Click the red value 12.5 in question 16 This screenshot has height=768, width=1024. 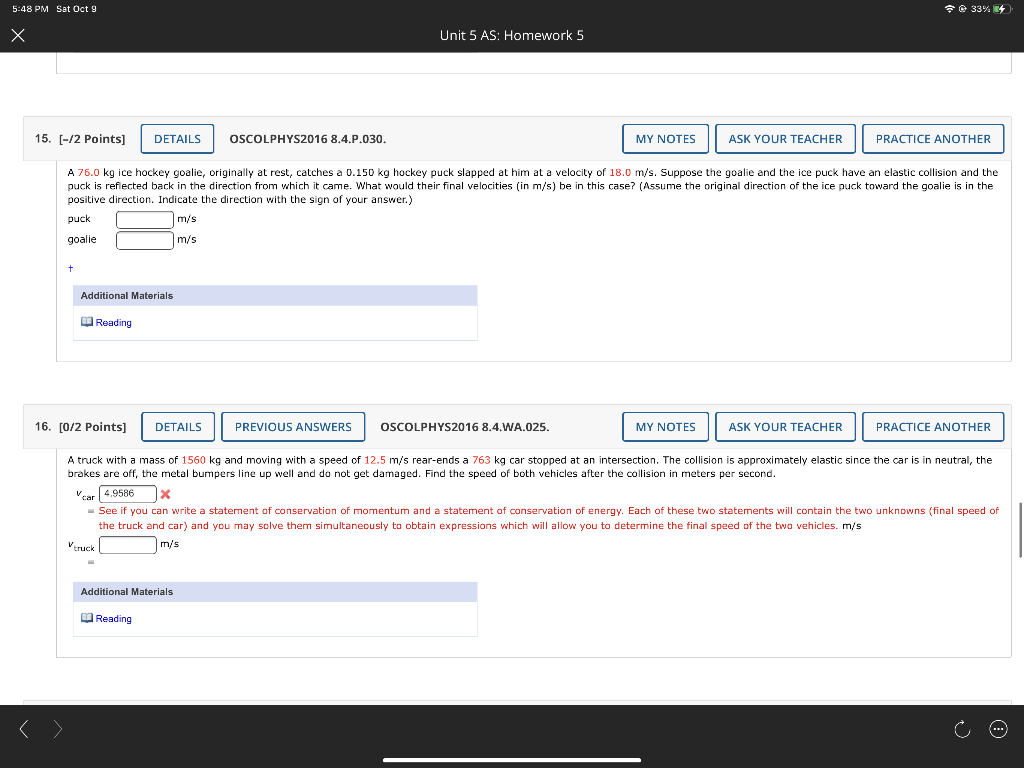(x=375, y=460)
